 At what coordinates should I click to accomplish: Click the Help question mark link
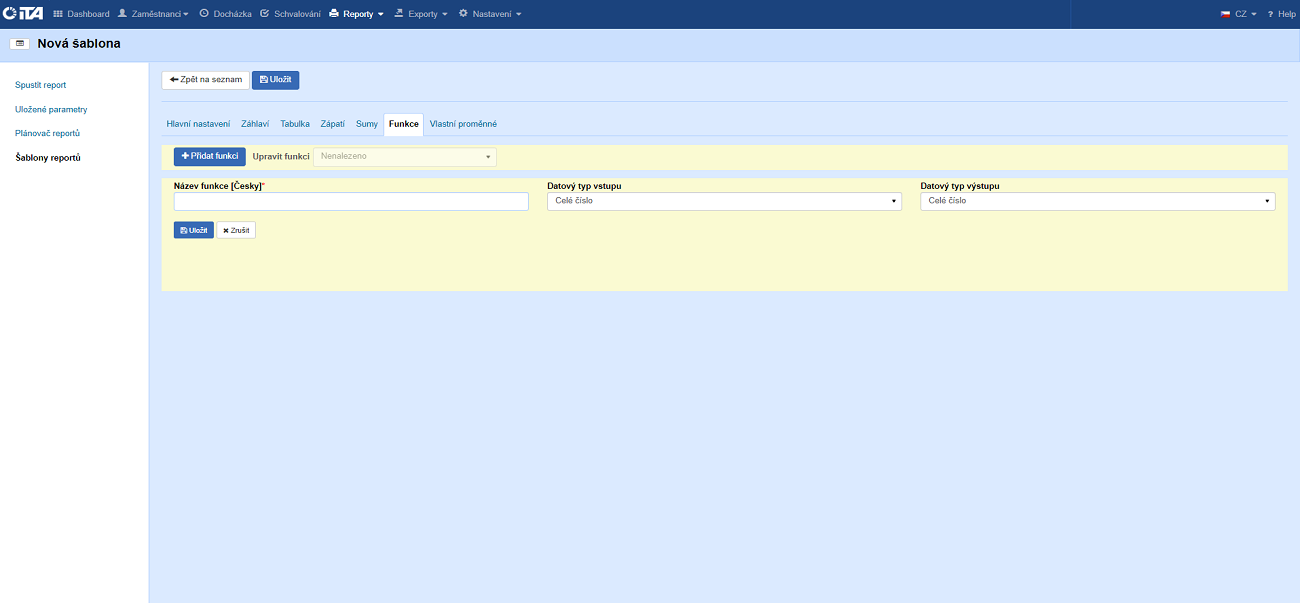1281,14
